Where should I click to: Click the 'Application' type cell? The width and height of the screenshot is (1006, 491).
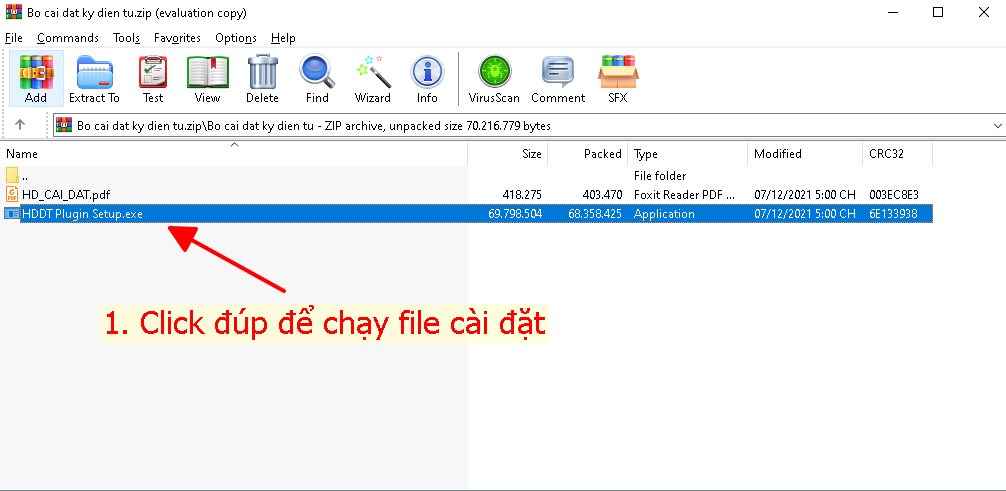(x=664, y=214)
